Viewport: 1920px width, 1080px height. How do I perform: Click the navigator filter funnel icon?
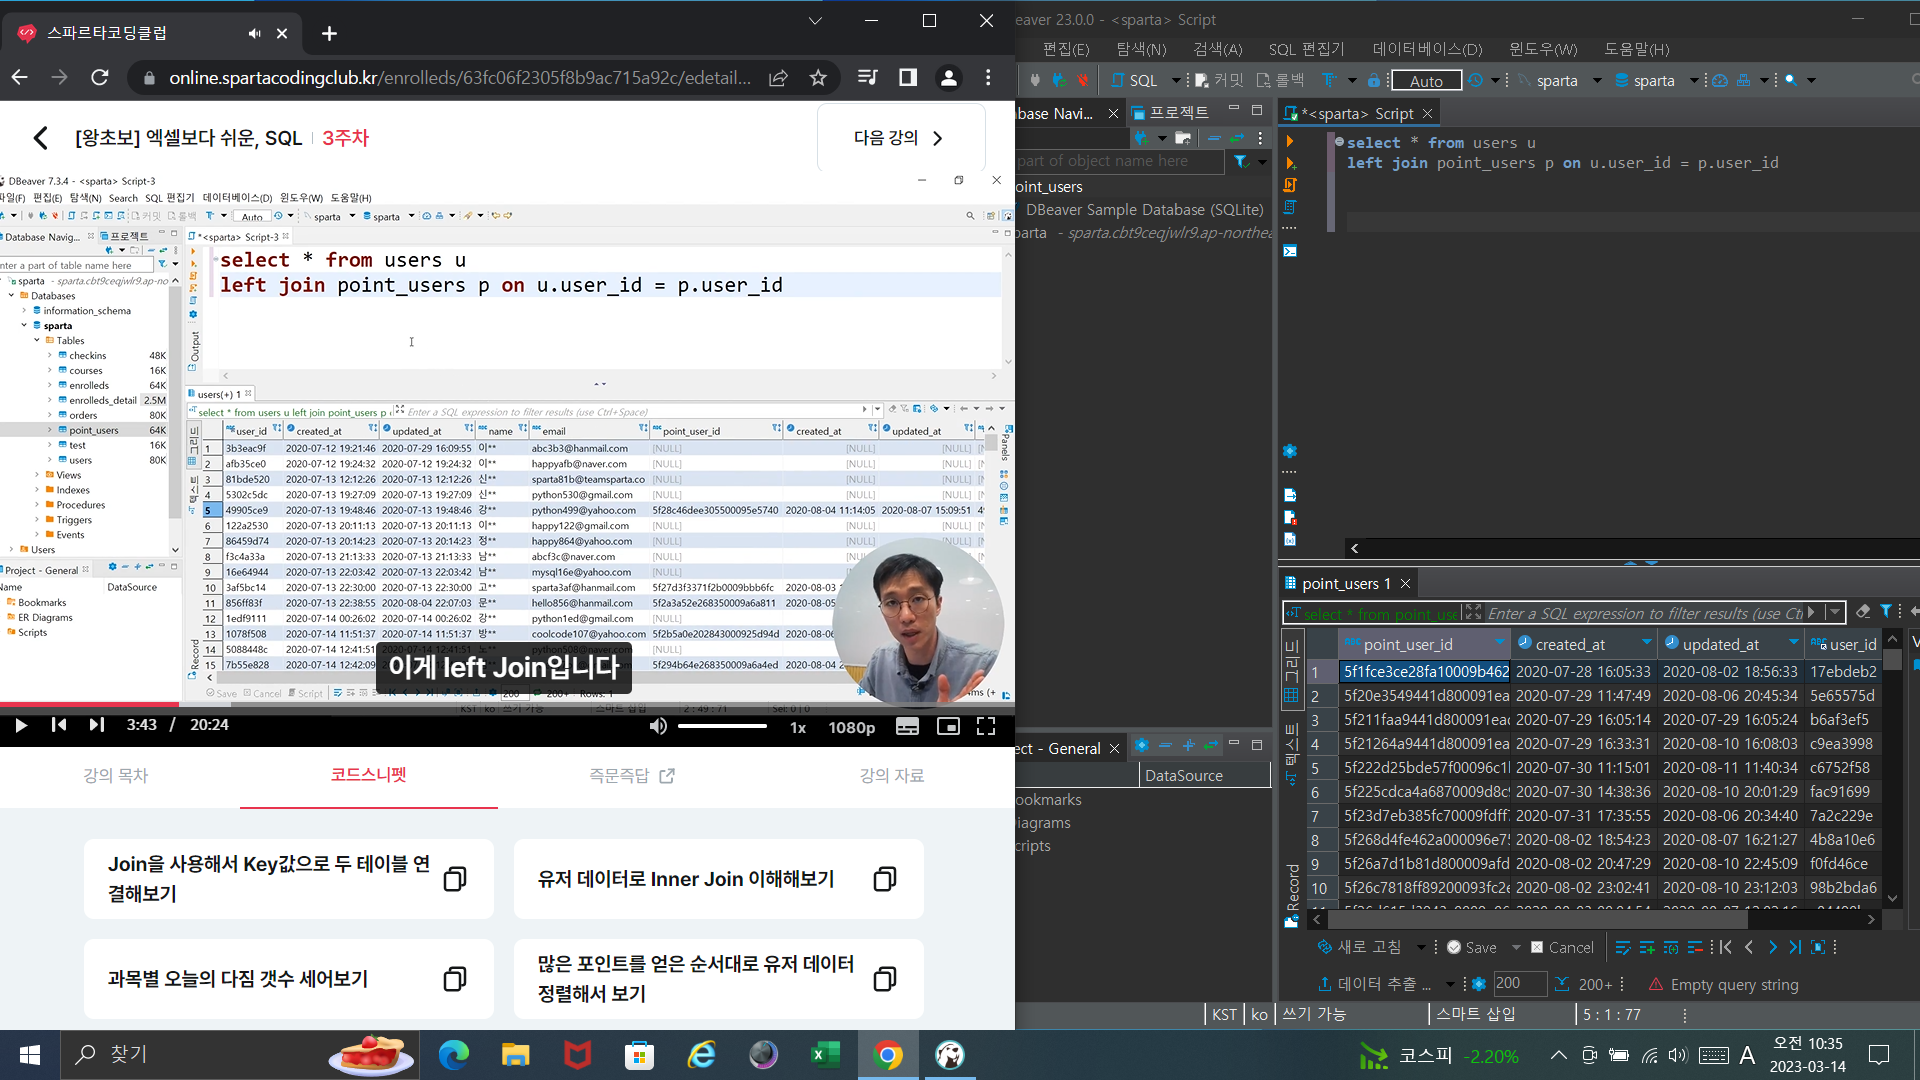(x=1241, y=161)
